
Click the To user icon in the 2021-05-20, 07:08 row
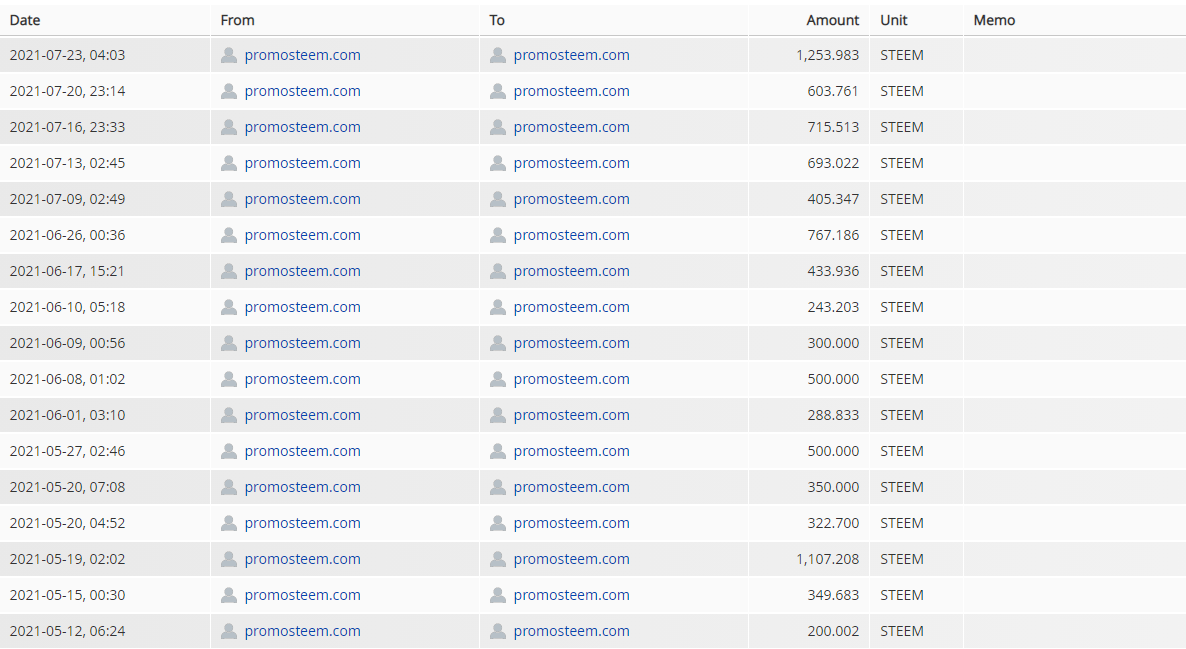click(498, 487)
